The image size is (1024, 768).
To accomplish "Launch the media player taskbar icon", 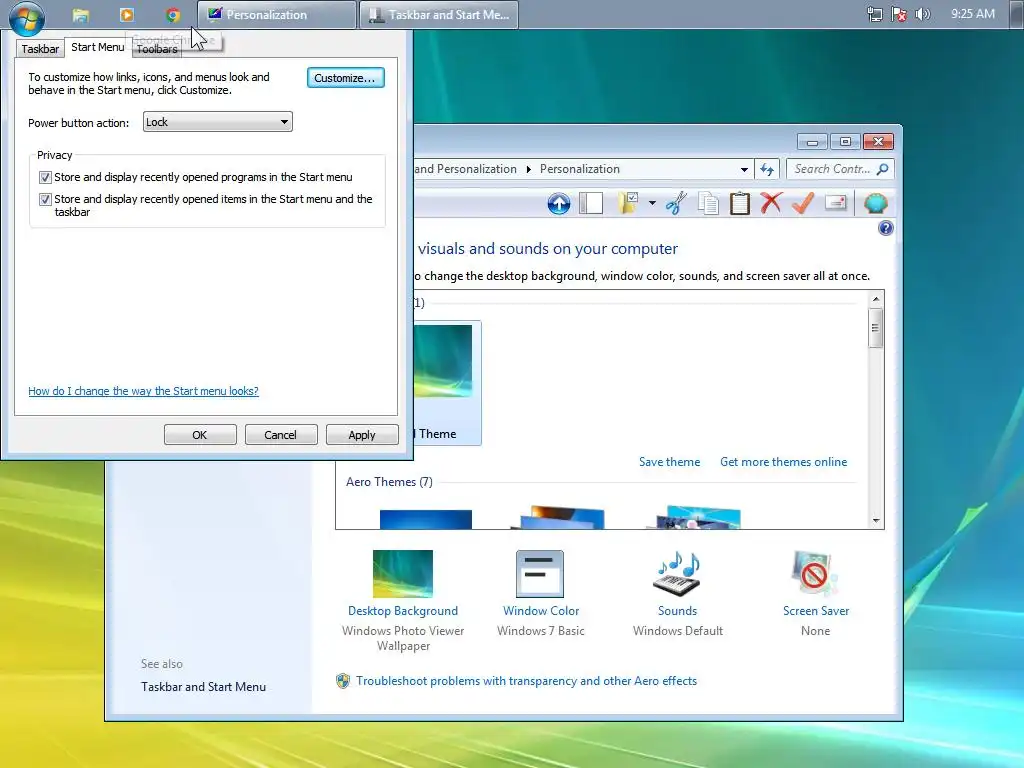I will point(127,14).
